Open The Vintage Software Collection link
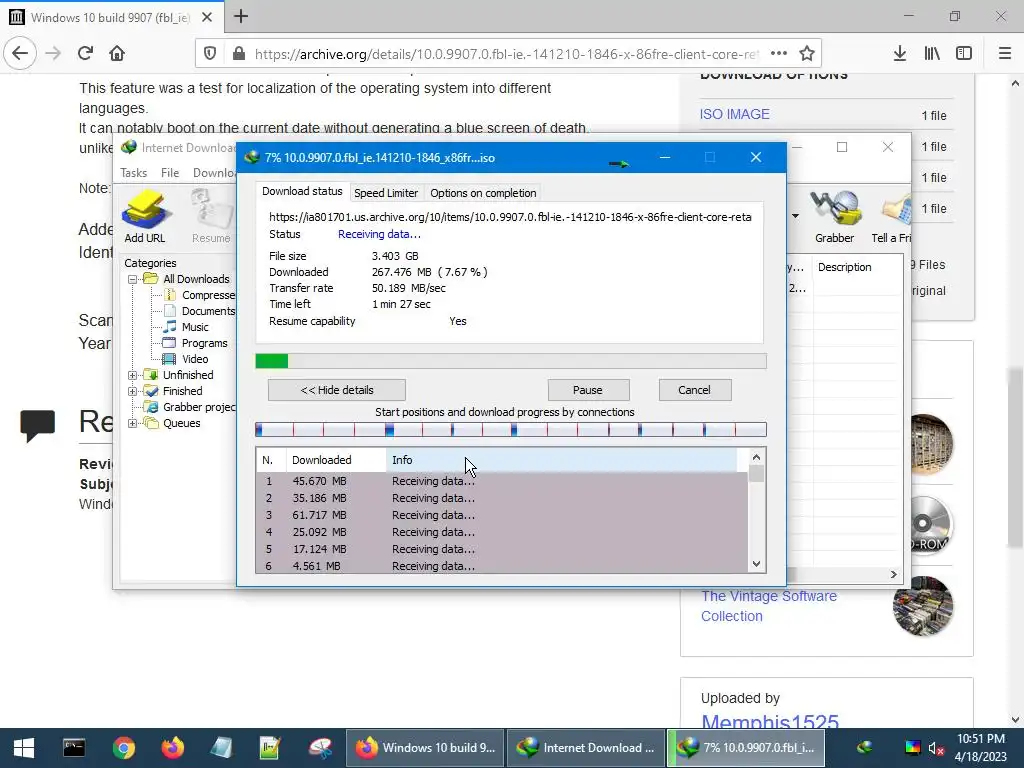Image resolution: width=1024 pixels, height=768 pixels. pyautogui.click(x=769, y=606)
